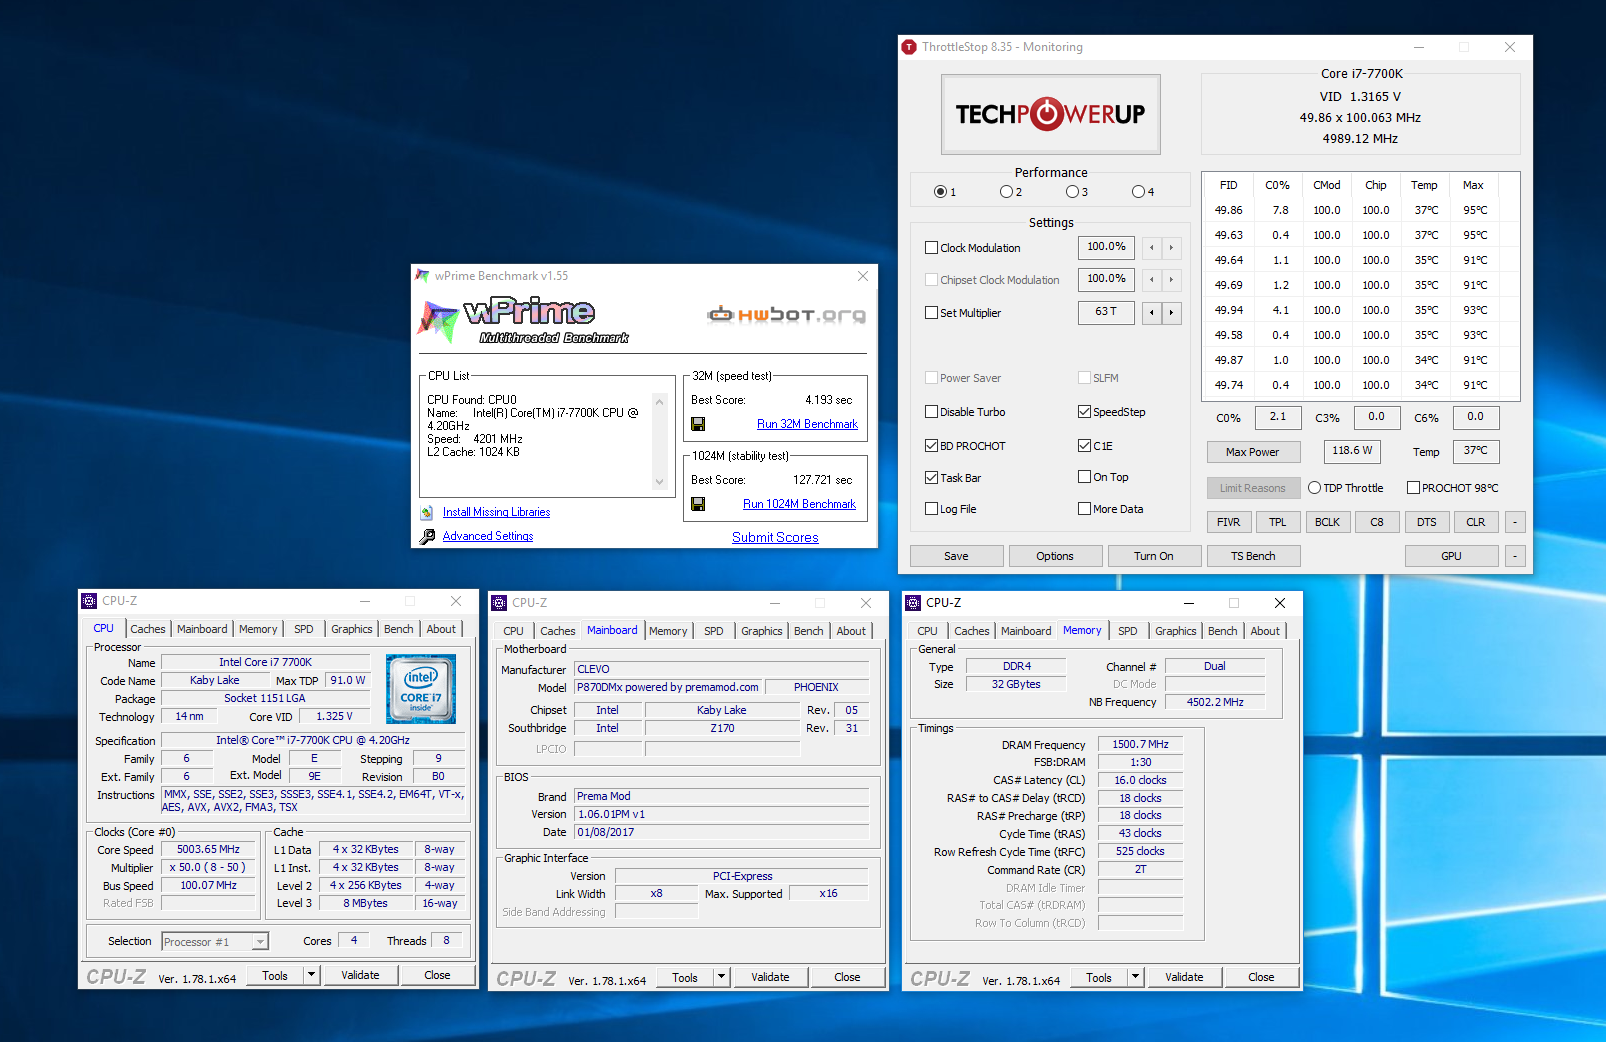Screen dimensions: 1606x1042
Task: Decrease Set Multiplier with left arrow
Action: [1152, 313]
